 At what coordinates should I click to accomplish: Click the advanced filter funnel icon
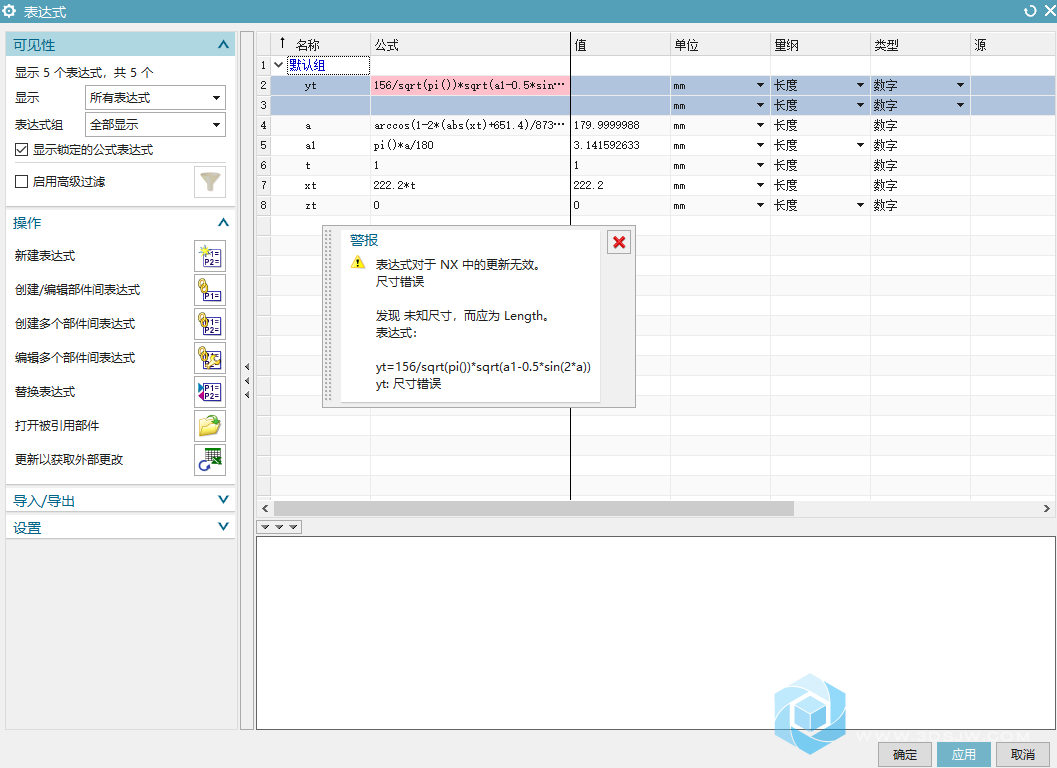coord(210,182)
